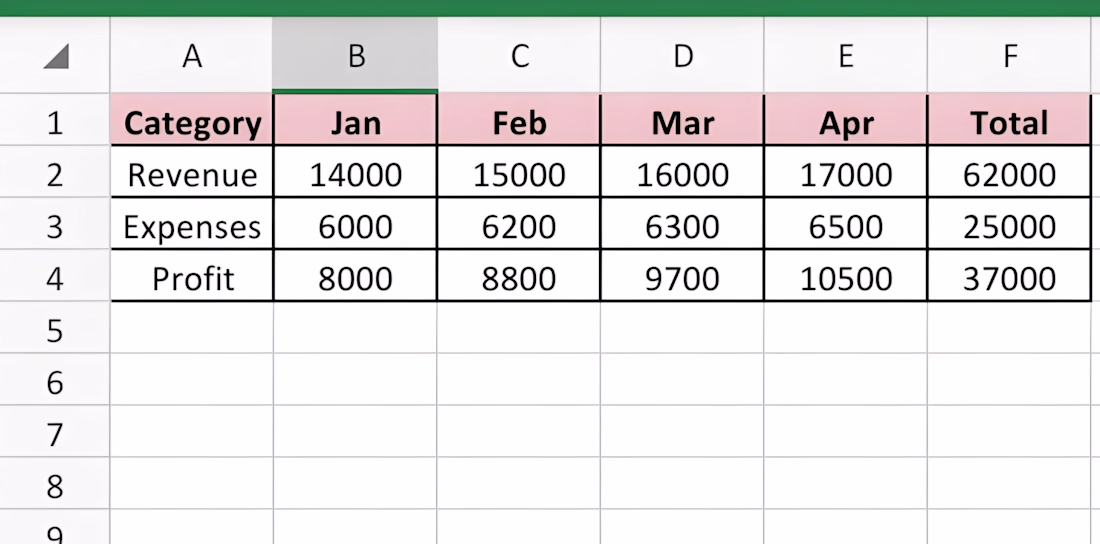Select the Revenue label cell

192,175
